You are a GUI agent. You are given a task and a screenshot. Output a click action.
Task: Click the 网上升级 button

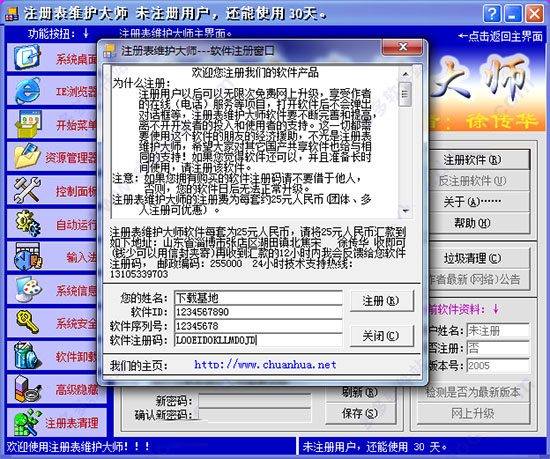[x=473, y=414]
